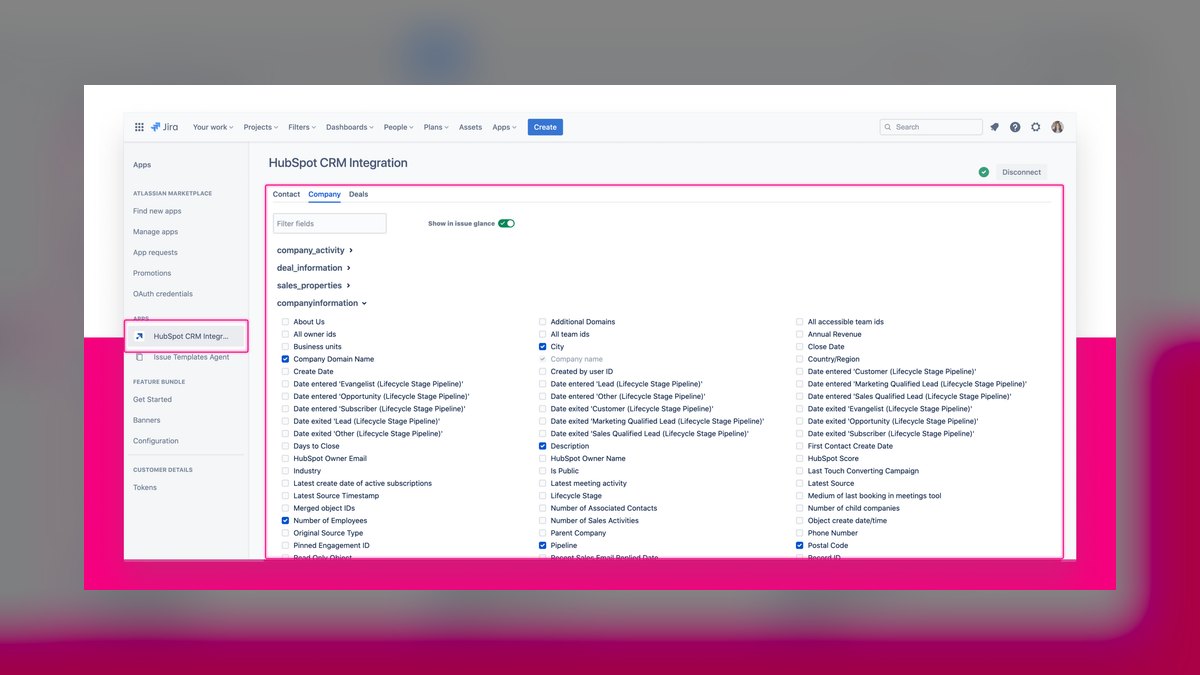The height and width of the screenshot is (675, 1200).
Task: Select the Company tab
Action: coord(324,194)
